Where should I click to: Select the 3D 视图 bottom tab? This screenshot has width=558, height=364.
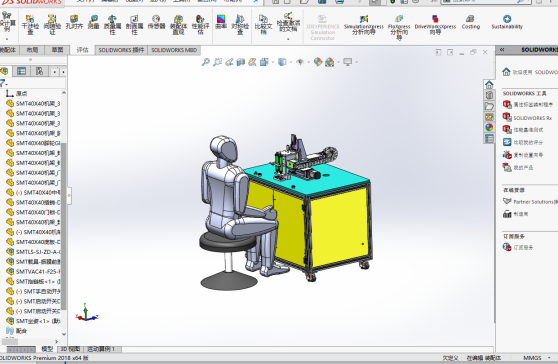pyautogui.click(x=70, y=349)
